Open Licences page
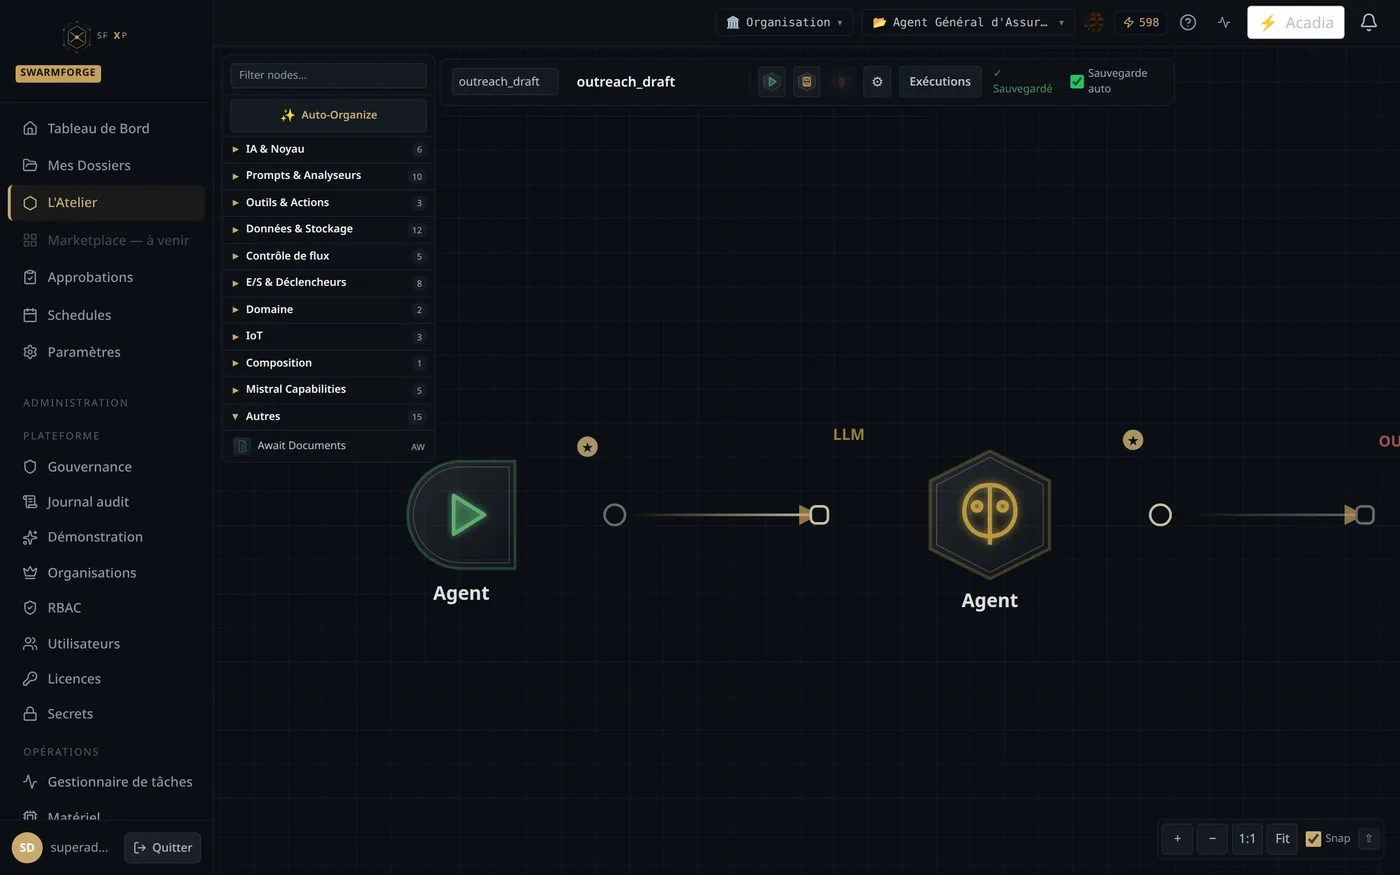 click(107, 679)
